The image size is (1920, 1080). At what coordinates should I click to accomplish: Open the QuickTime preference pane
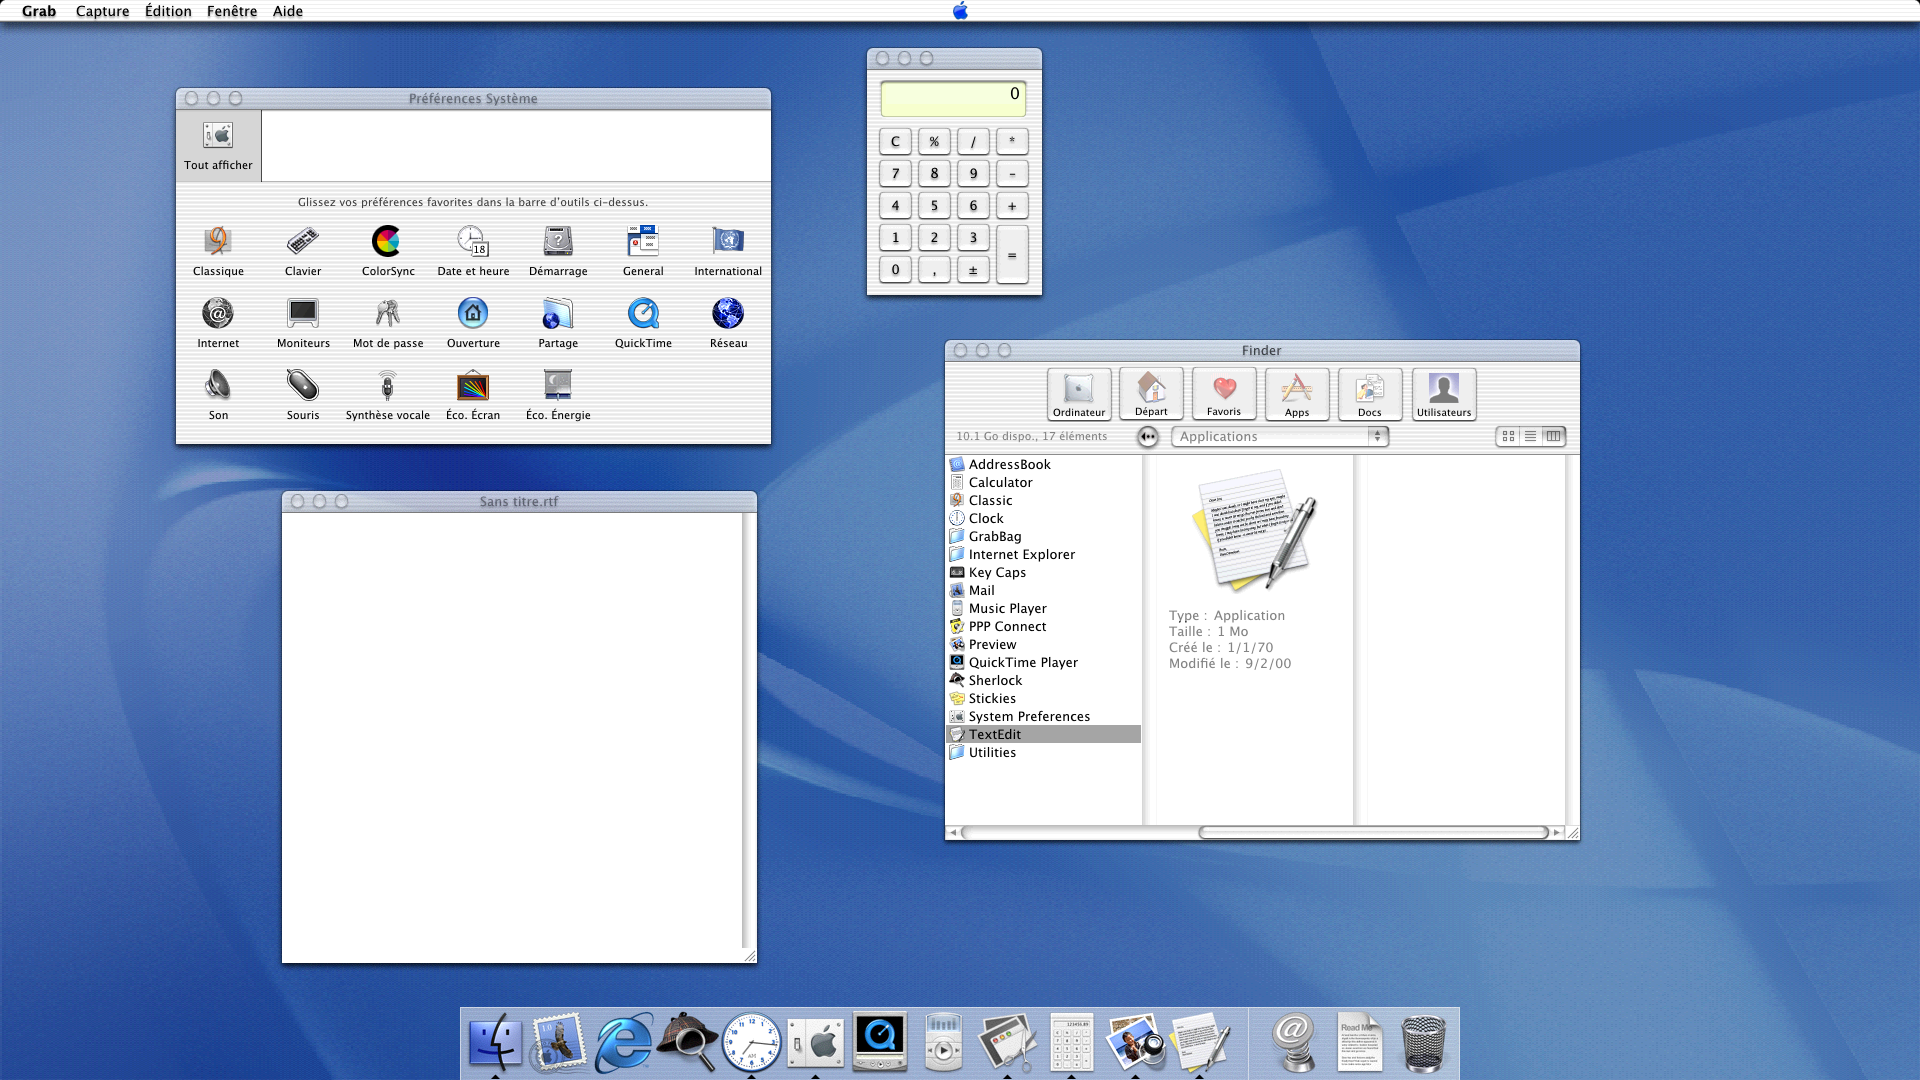(x=643, y=322)
